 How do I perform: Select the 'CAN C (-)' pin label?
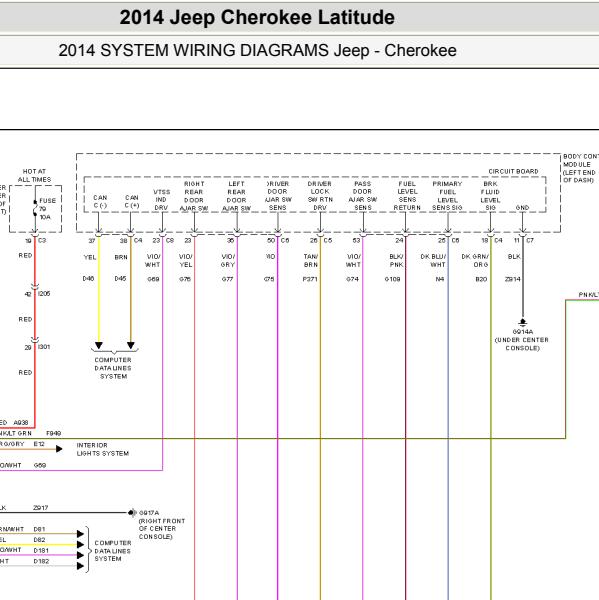click(100, 201)
